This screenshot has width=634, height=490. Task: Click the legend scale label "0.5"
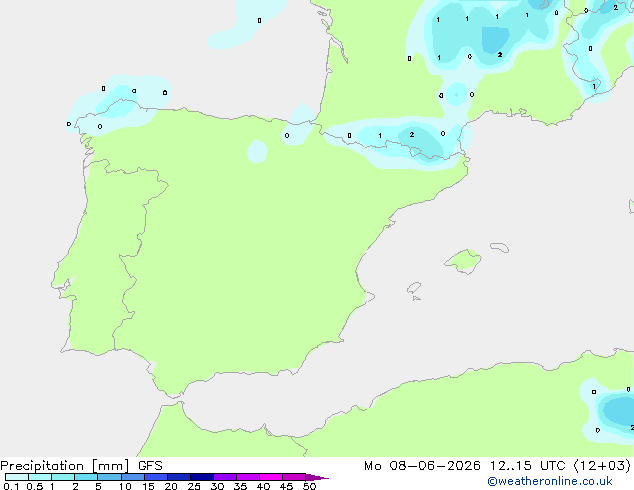pyautogui.click(x=34, y=486)
